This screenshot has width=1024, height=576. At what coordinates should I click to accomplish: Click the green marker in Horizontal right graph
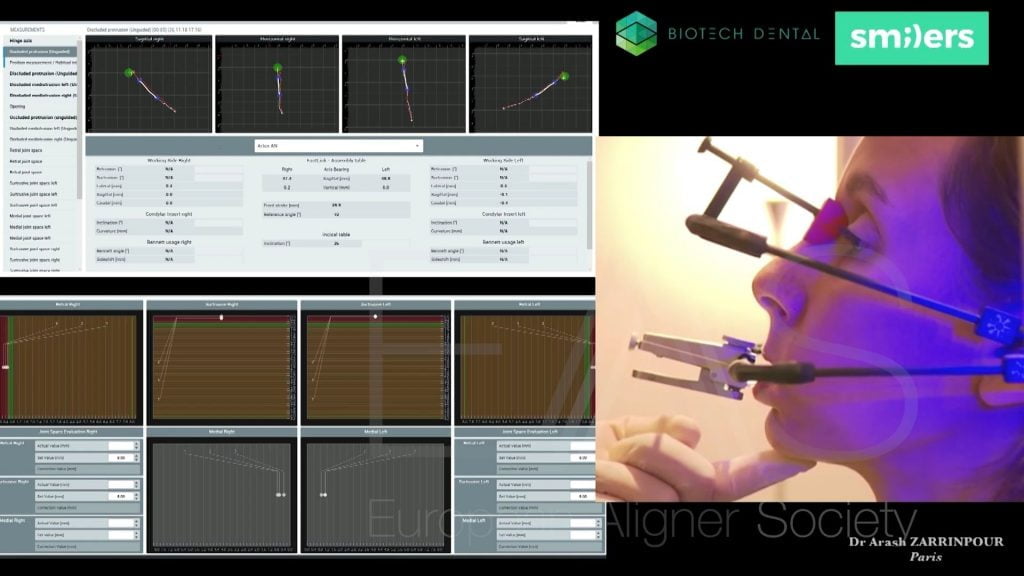(278, 68)
